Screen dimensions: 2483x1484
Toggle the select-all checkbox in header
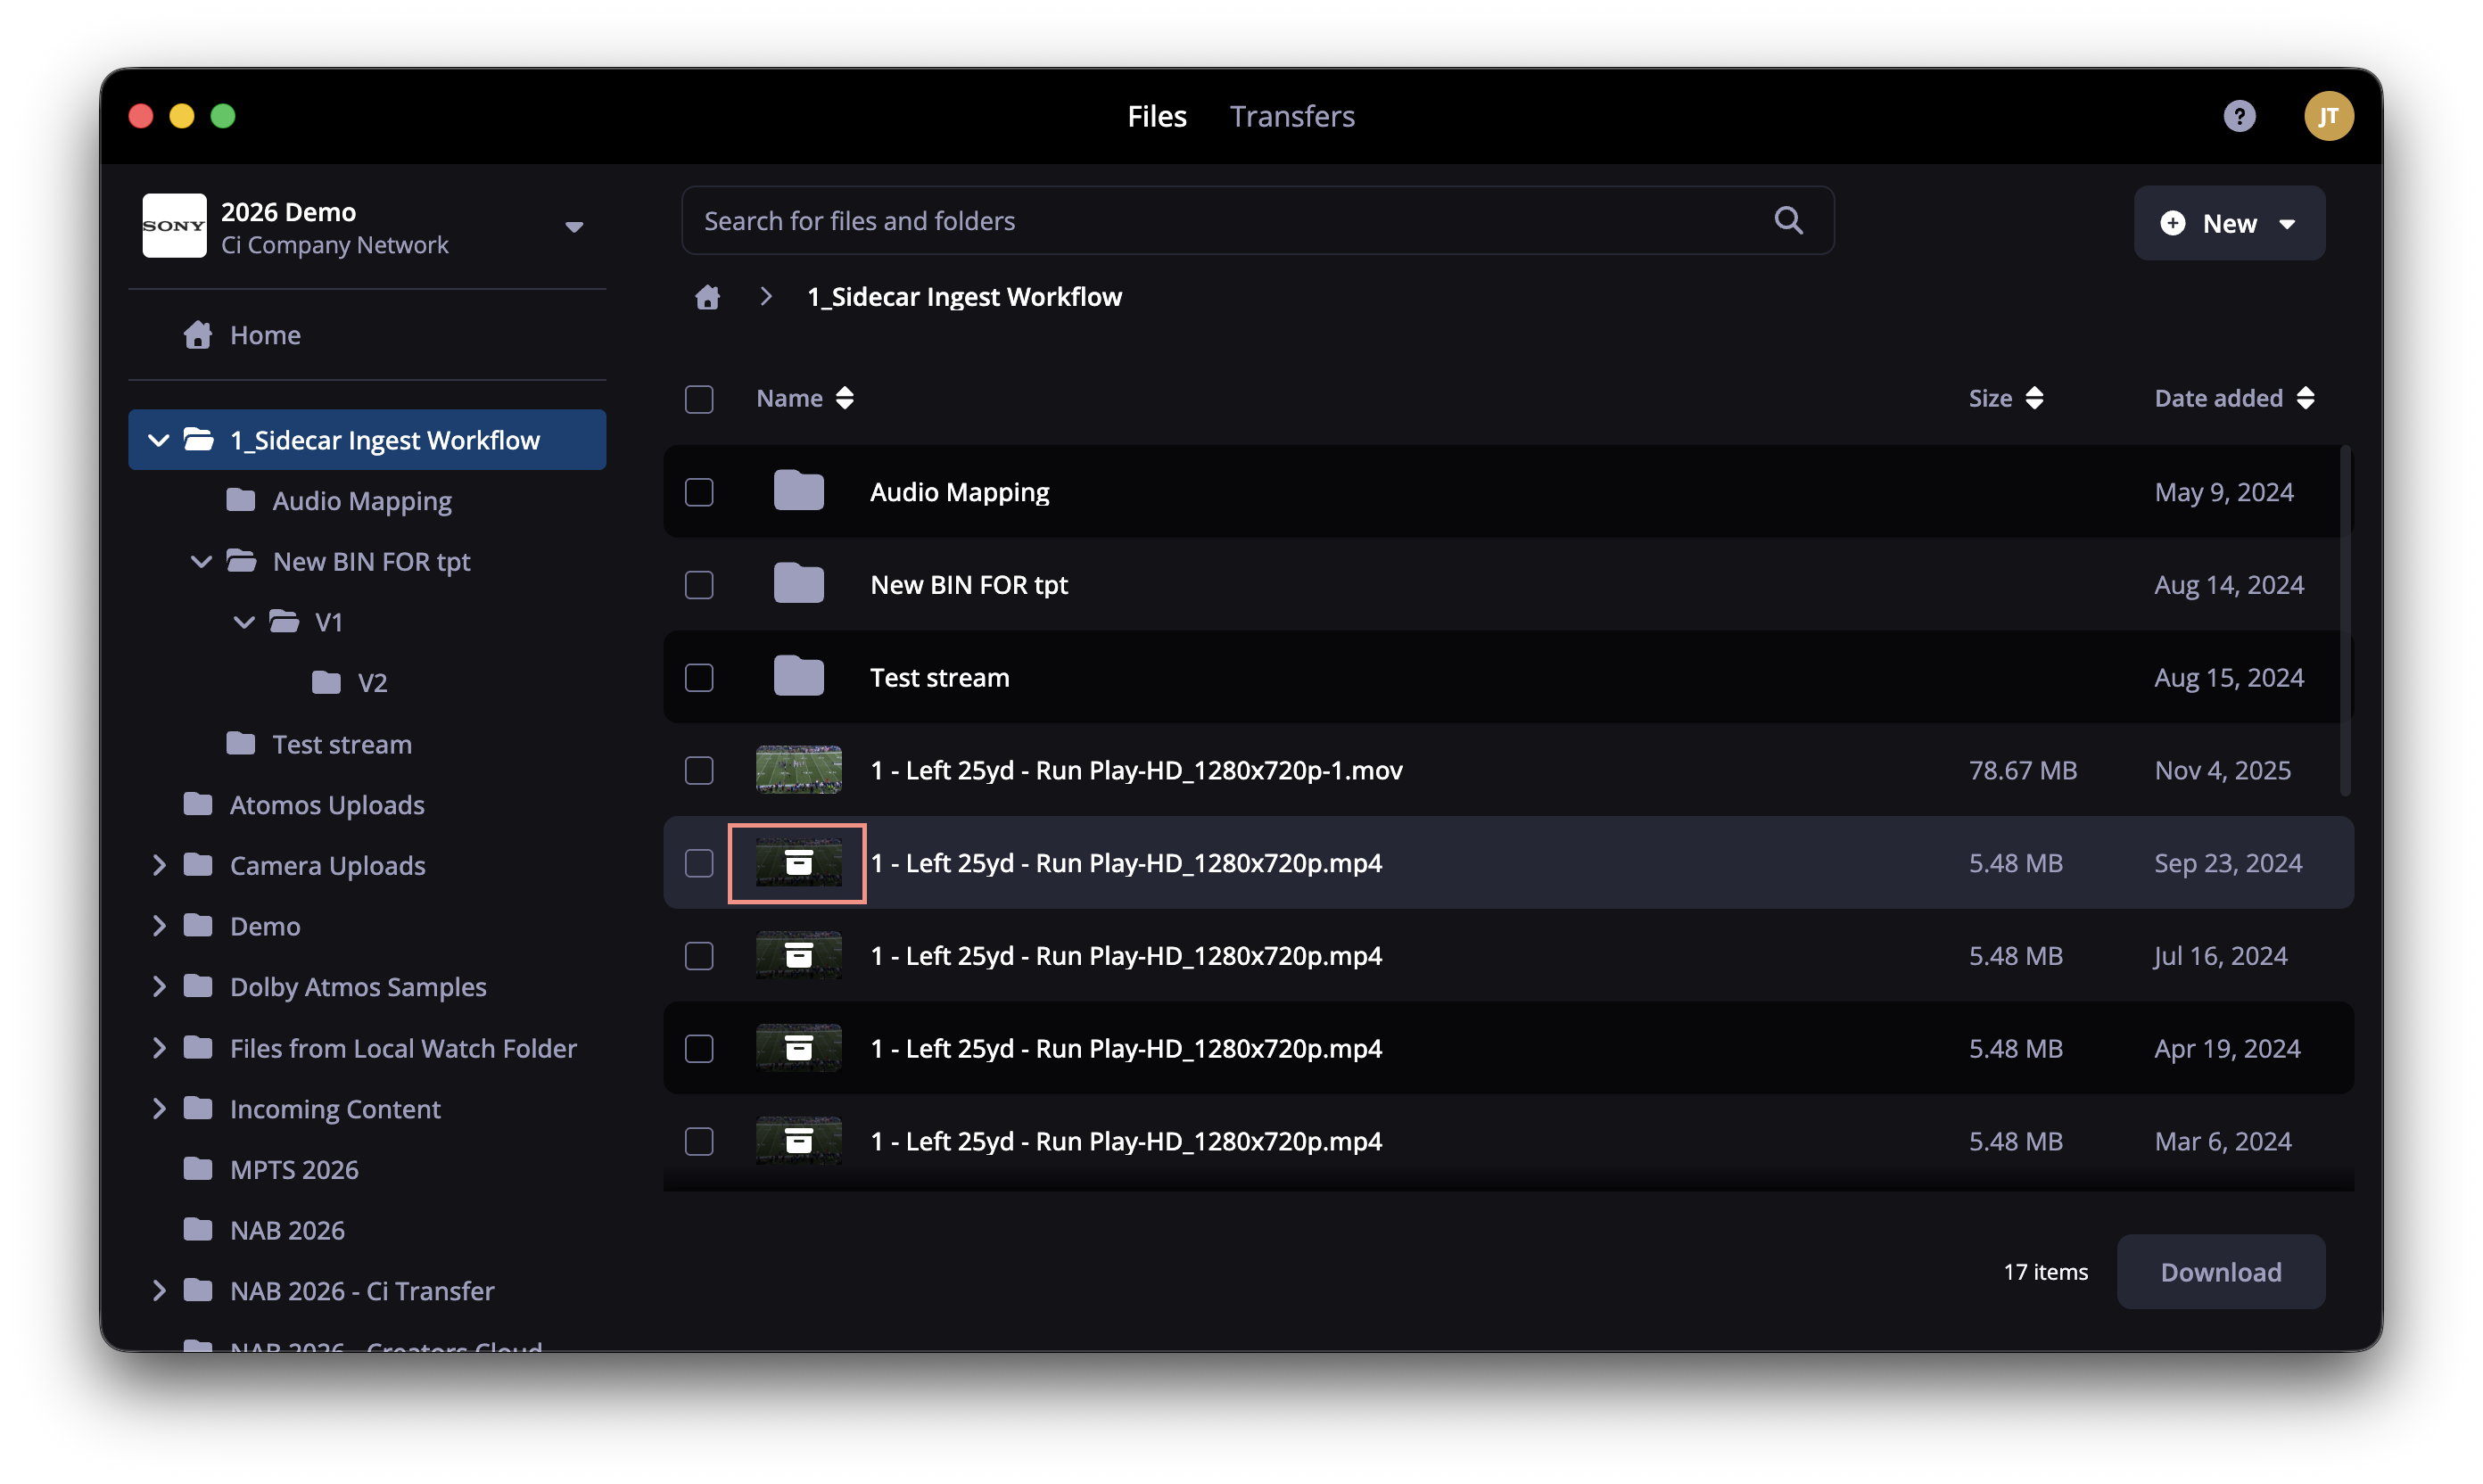click(699, 399)
